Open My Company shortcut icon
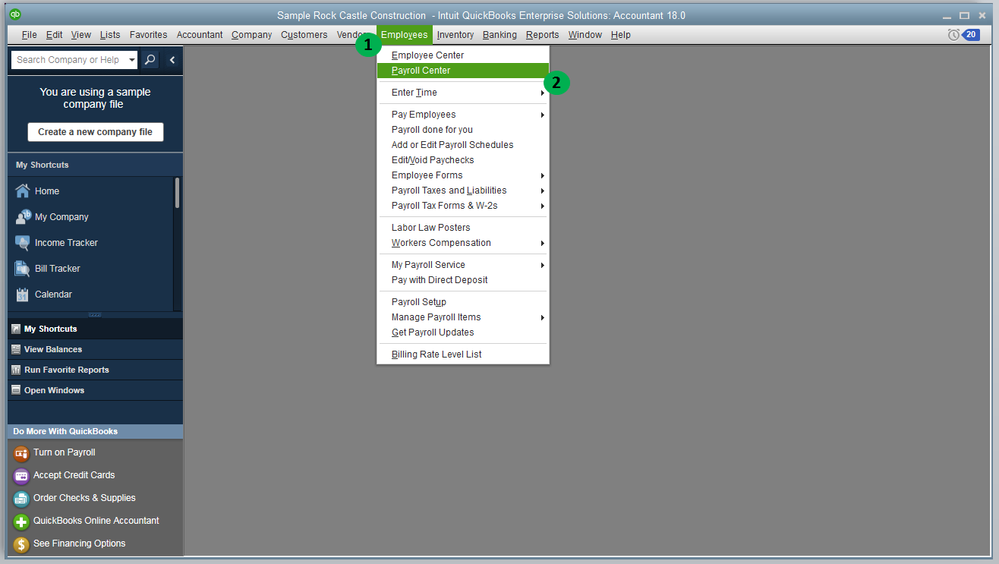Viewport: 999px width, 564px height. point(23,217)
